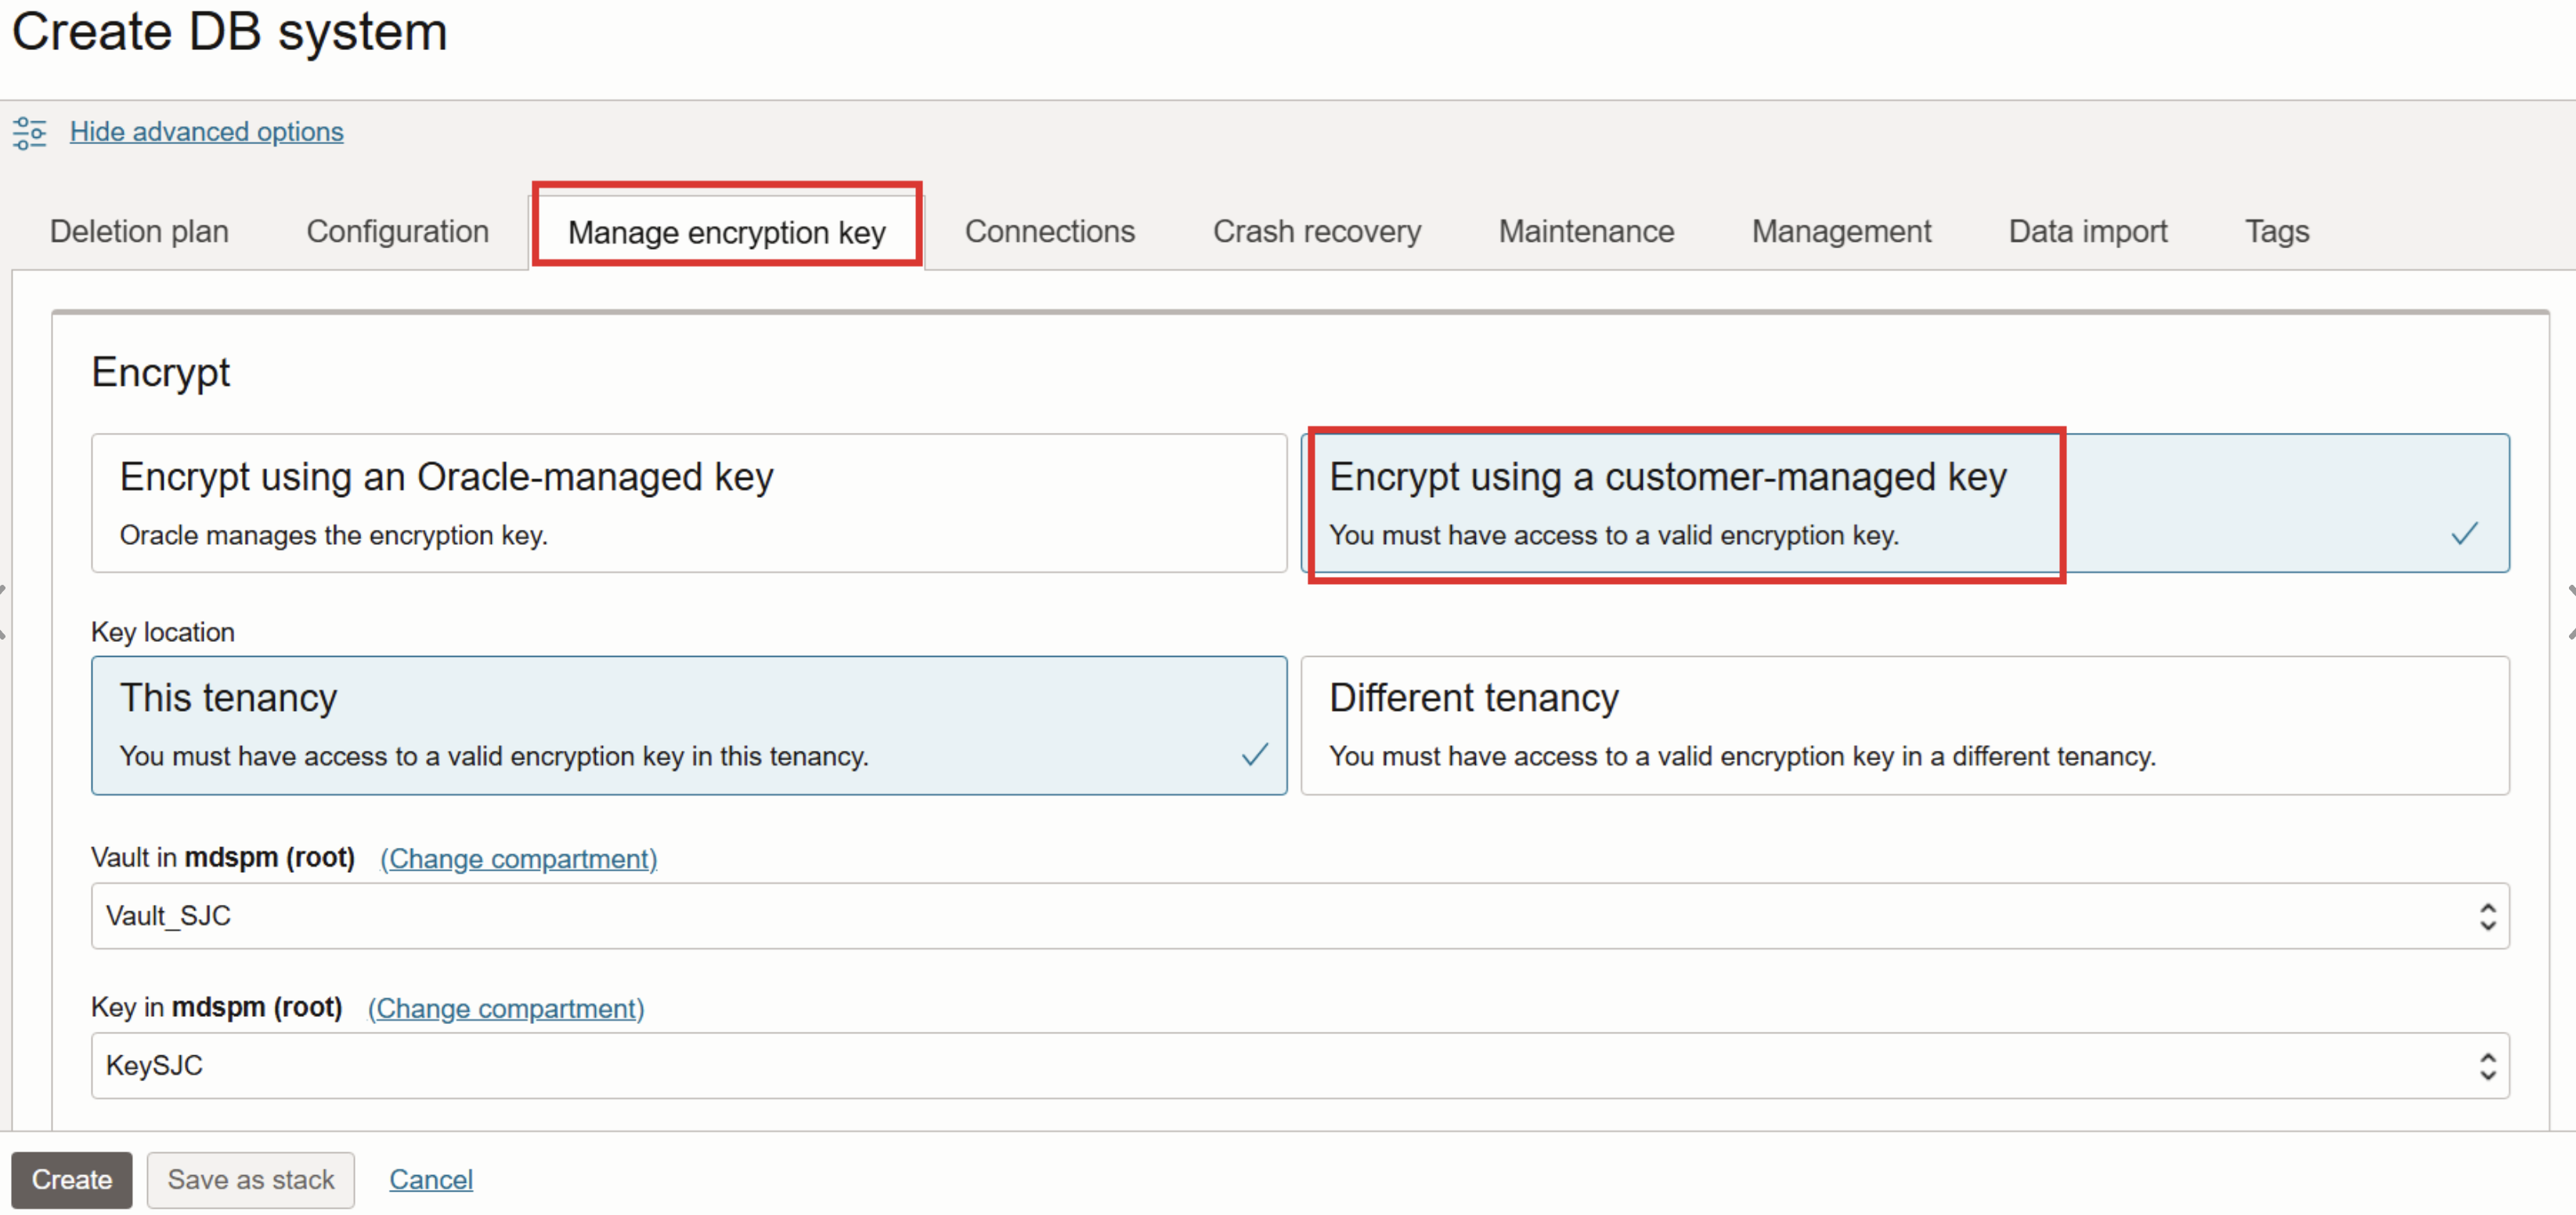Screen dimensions: 2576x1215
Task: Switch to the Management tab
Action: (1841, 231)
